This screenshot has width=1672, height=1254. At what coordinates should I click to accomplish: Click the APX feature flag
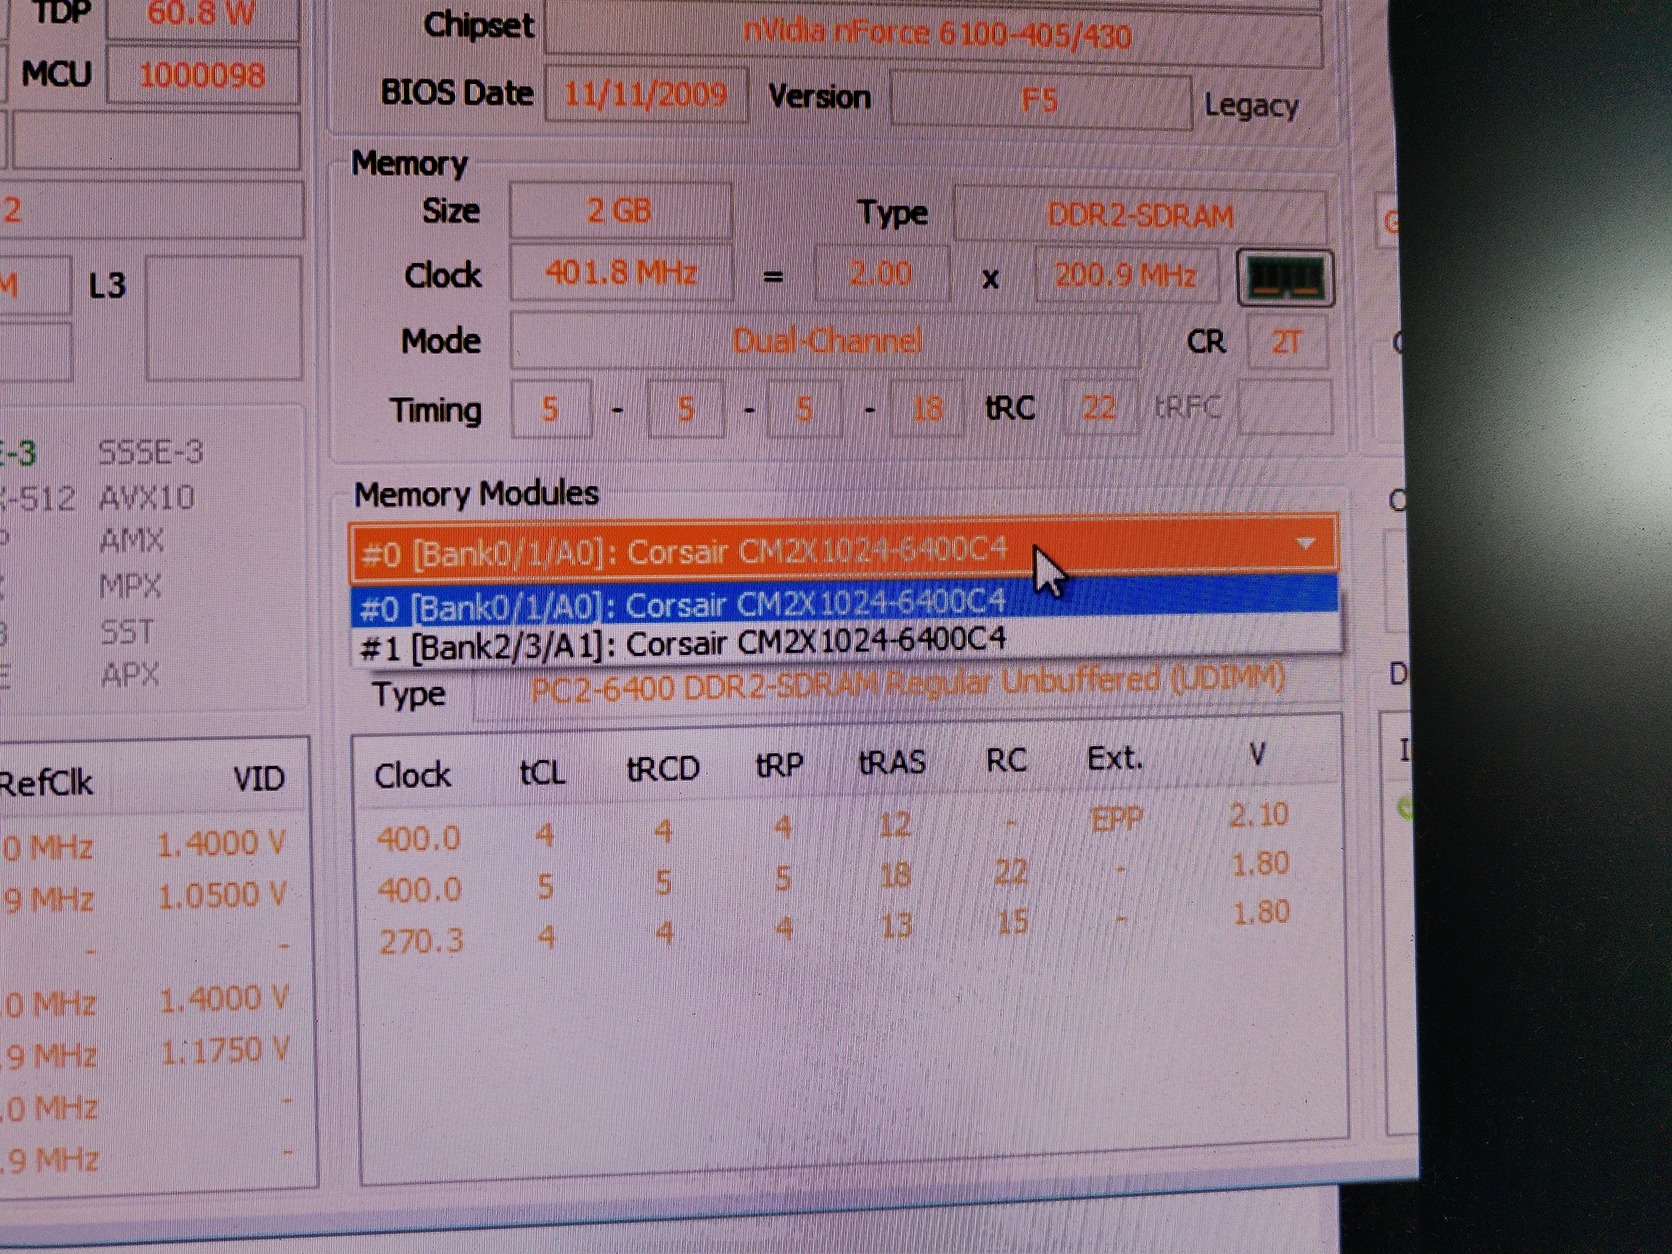[130, 675]
